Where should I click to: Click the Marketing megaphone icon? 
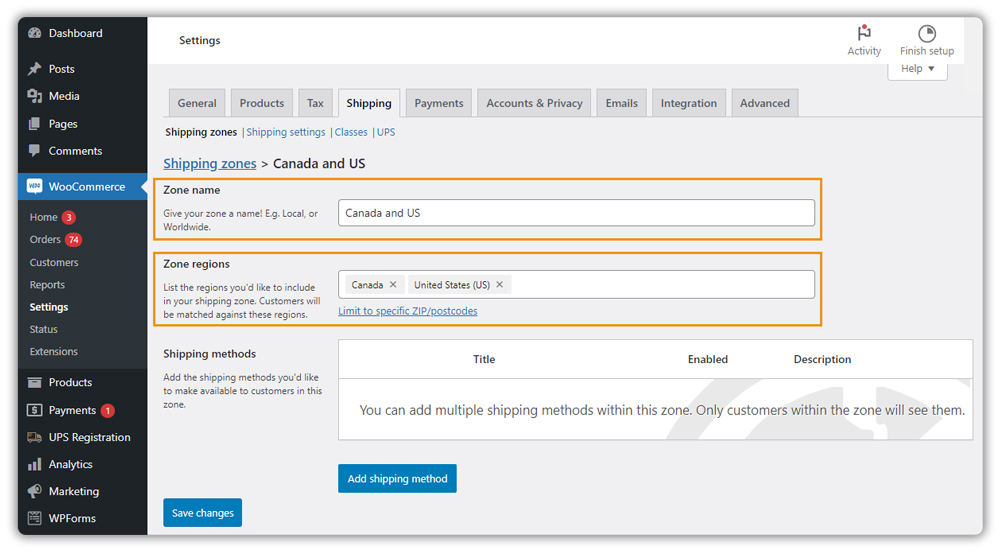(x=34, y=491)
